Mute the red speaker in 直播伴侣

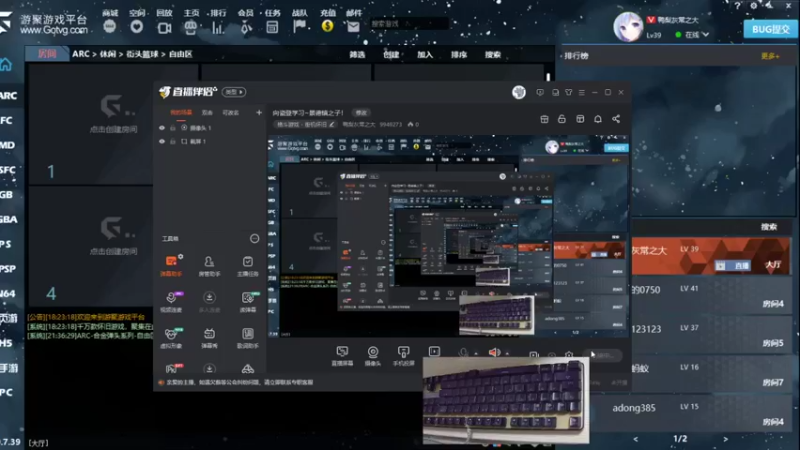point(494,352)
